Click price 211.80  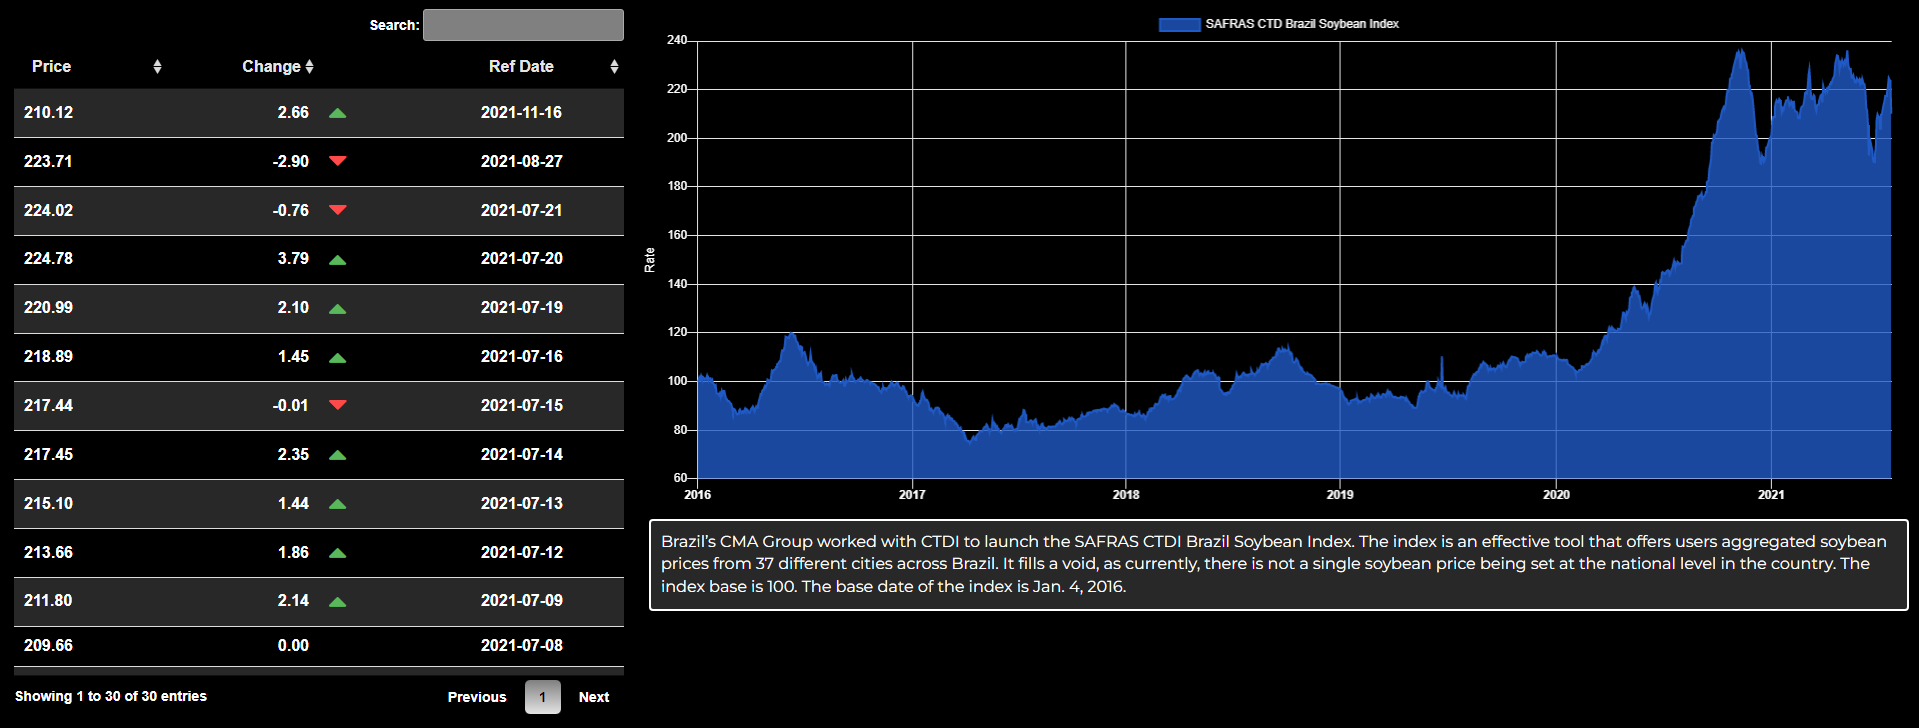coord(48,600)
